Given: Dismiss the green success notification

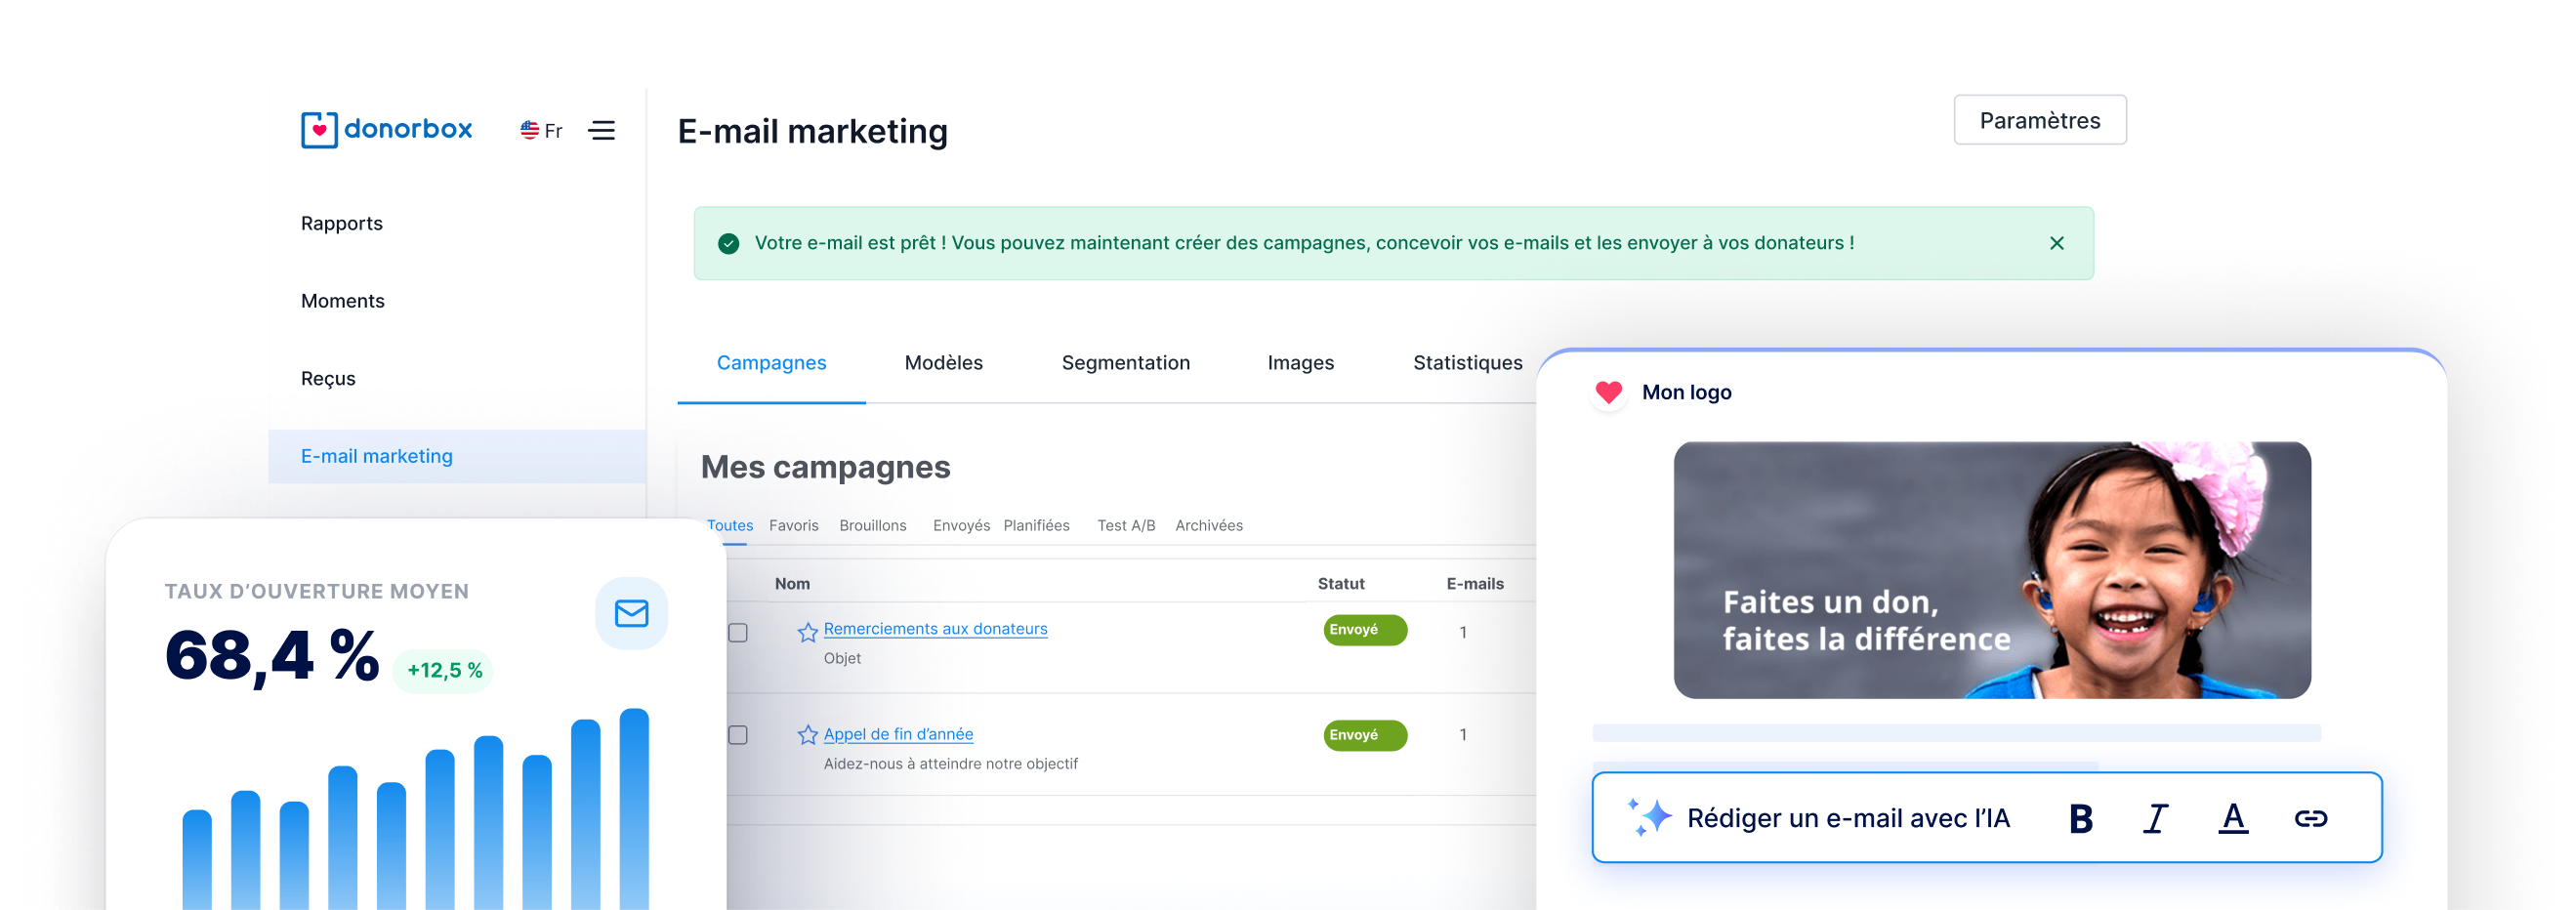Looking at the screenshot, I should click(2056, 243).
